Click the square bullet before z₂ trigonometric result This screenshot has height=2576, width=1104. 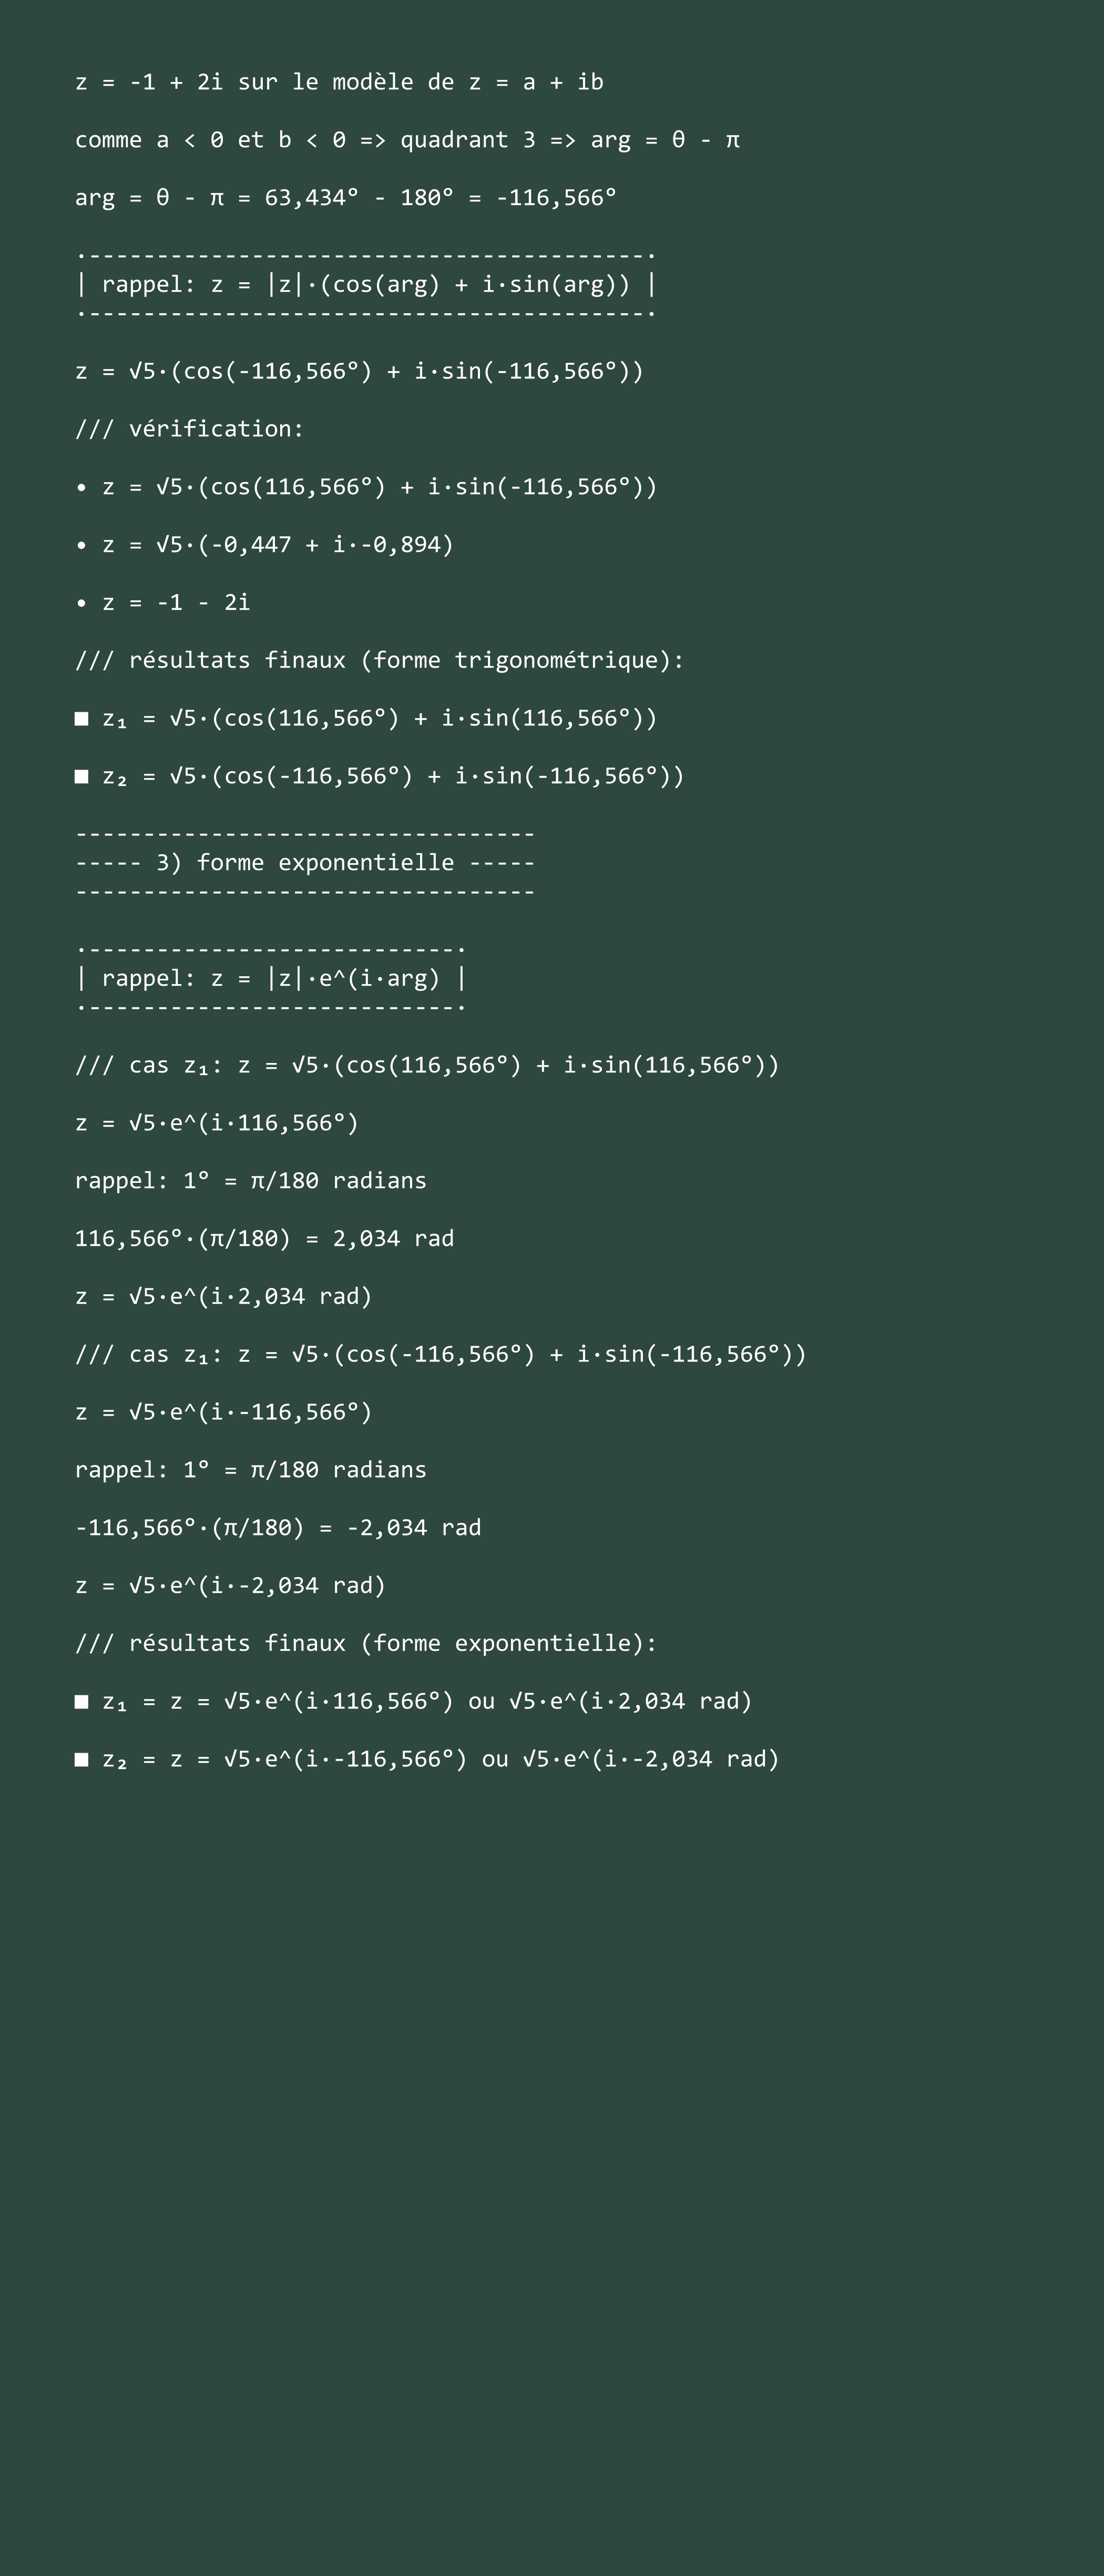82,777
